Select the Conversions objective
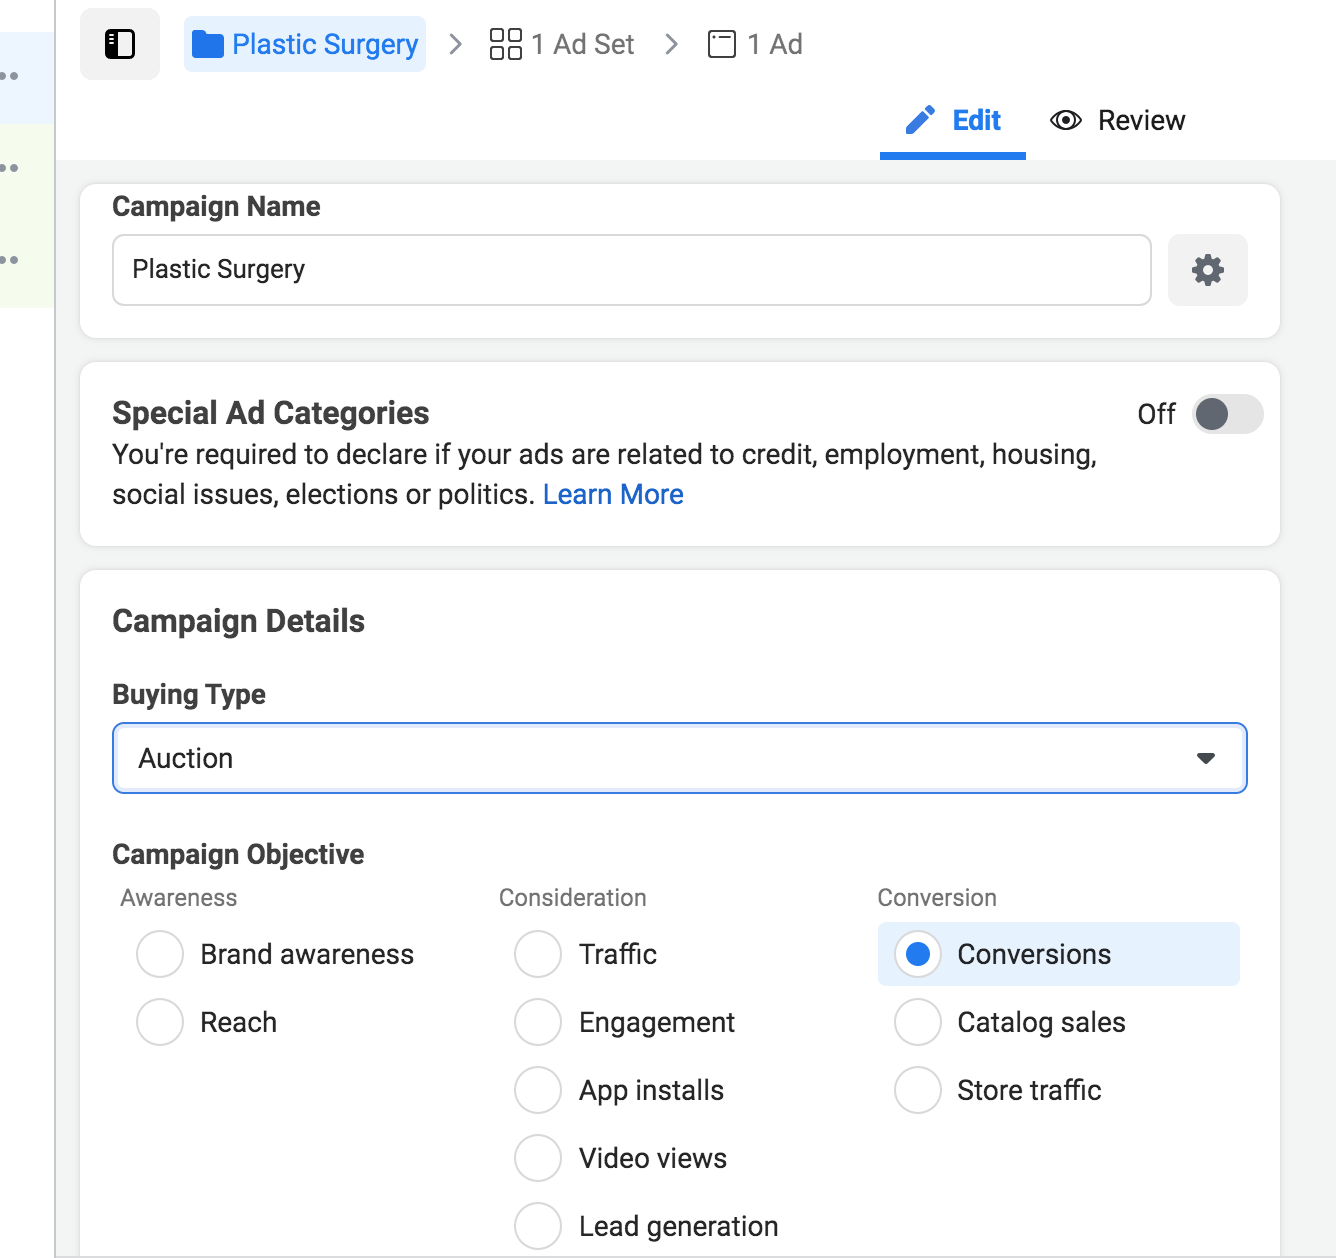Image resolution: width=1336 pixels, height=1258 pixels. click(917, 954)
